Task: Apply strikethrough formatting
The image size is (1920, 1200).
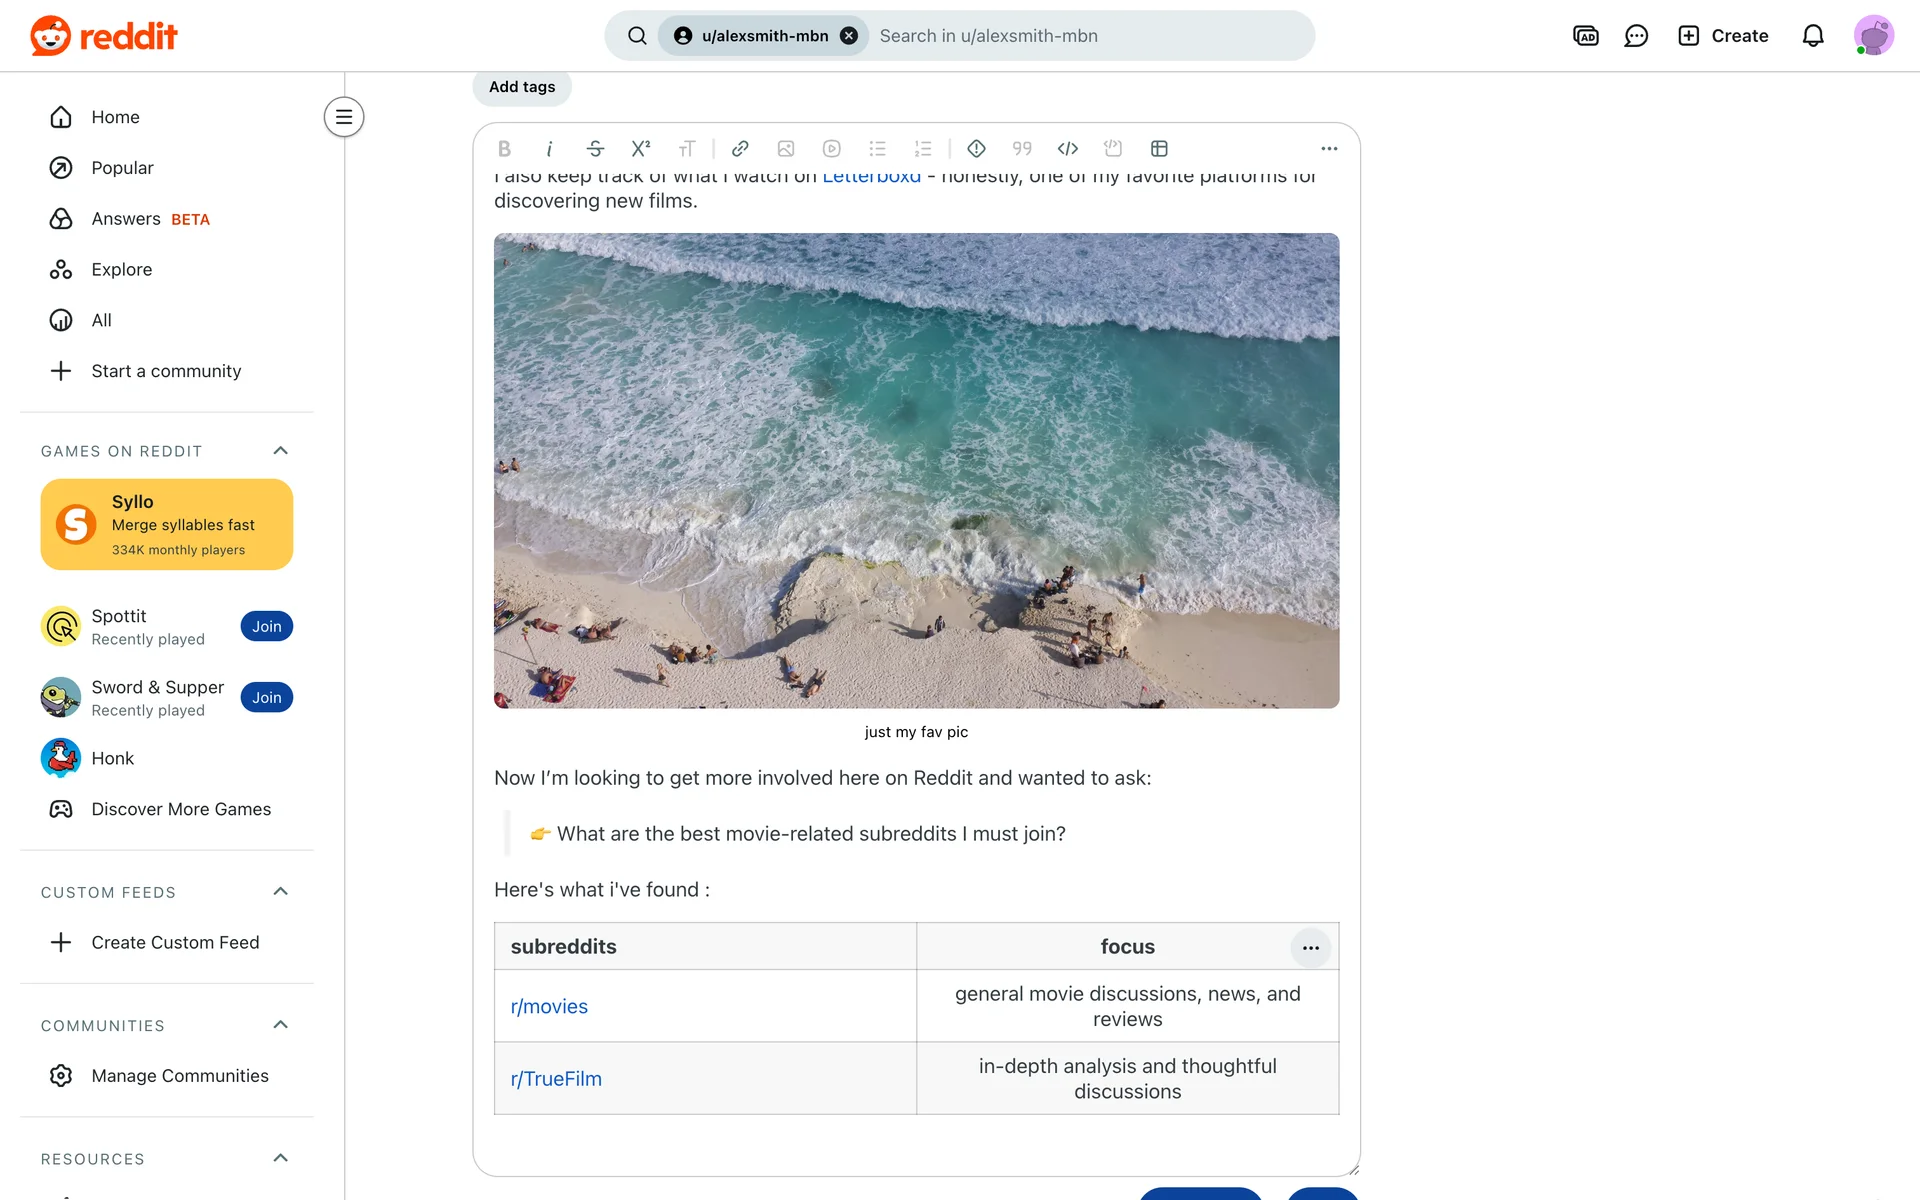Action: tap(595, 149)
